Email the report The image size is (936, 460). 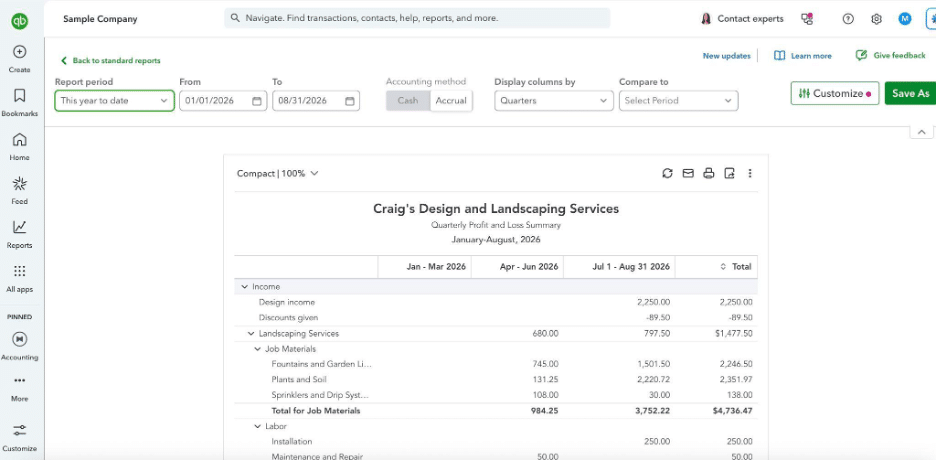[x=688, y=173]
